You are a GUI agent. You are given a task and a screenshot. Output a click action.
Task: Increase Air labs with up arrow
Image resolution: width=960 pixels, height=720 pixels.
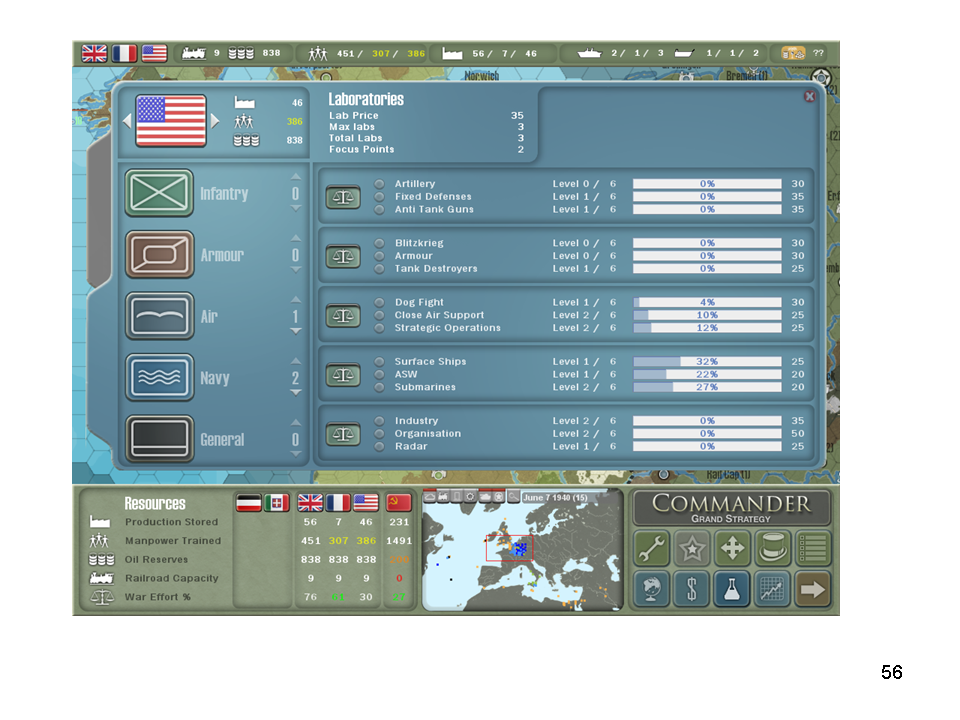(295, 299)
